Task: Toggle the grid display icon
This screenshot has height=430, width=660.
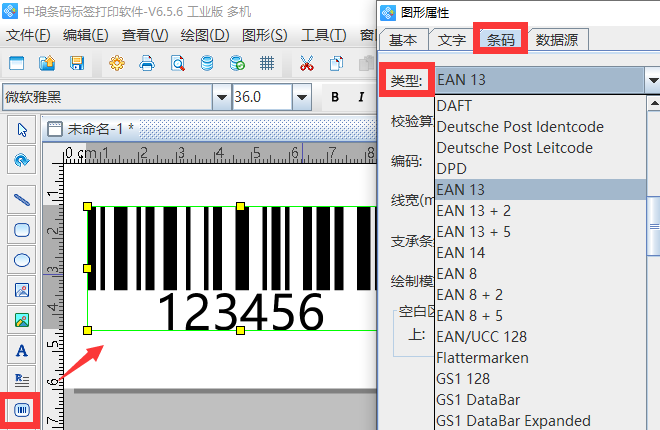Action: point(267,64)
